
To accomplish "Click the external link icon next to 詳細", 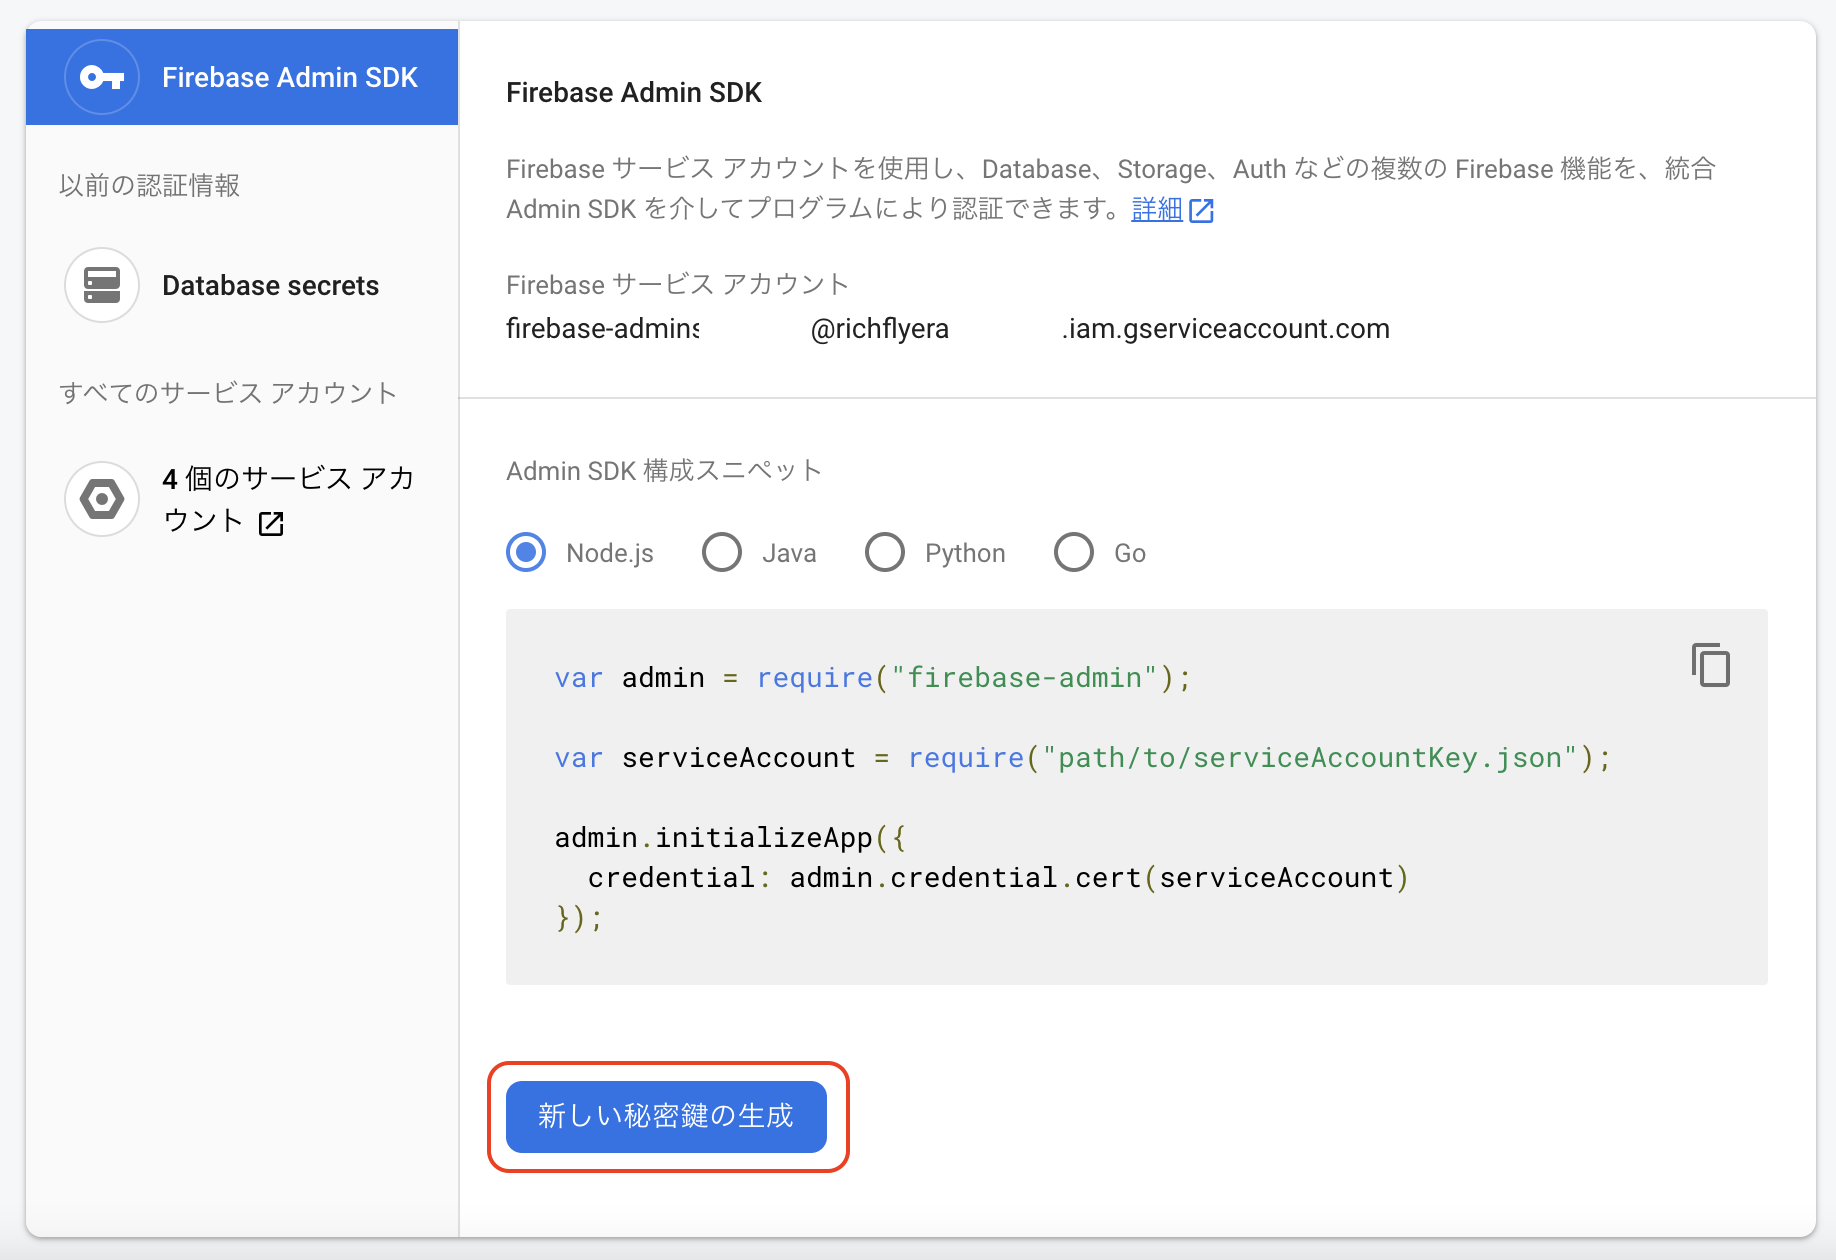I will point(1201,210).
